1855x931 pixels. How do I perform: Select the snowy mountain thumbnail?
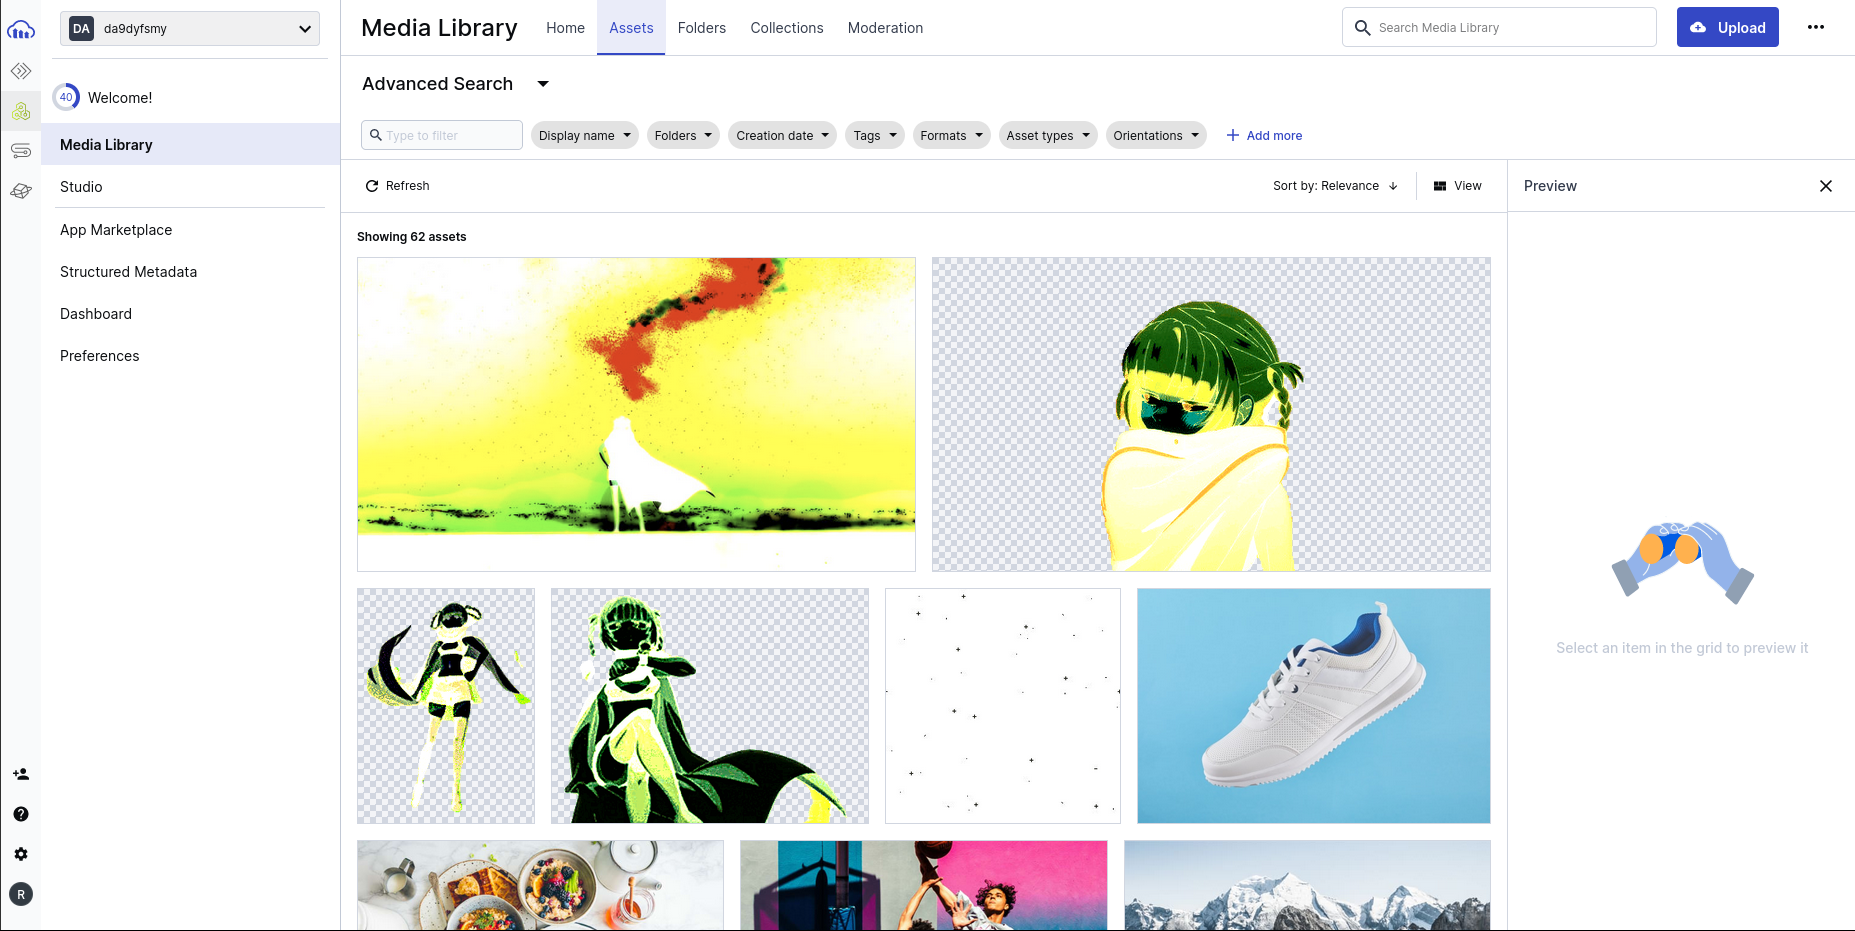1307,885
